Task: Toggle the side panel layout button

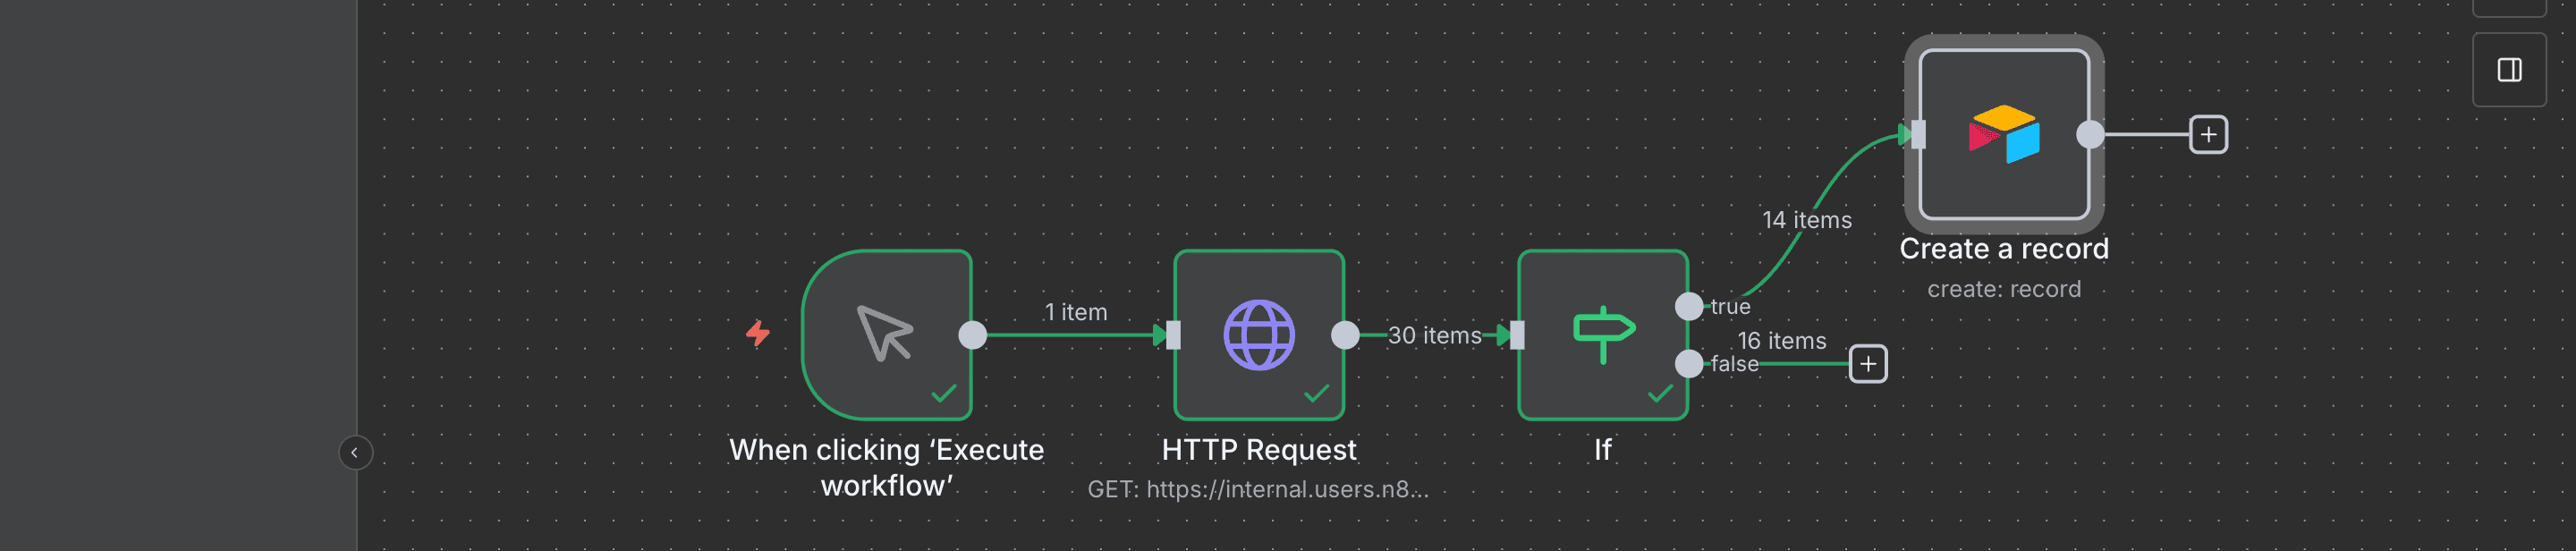Action: (x=2508, y=70)
